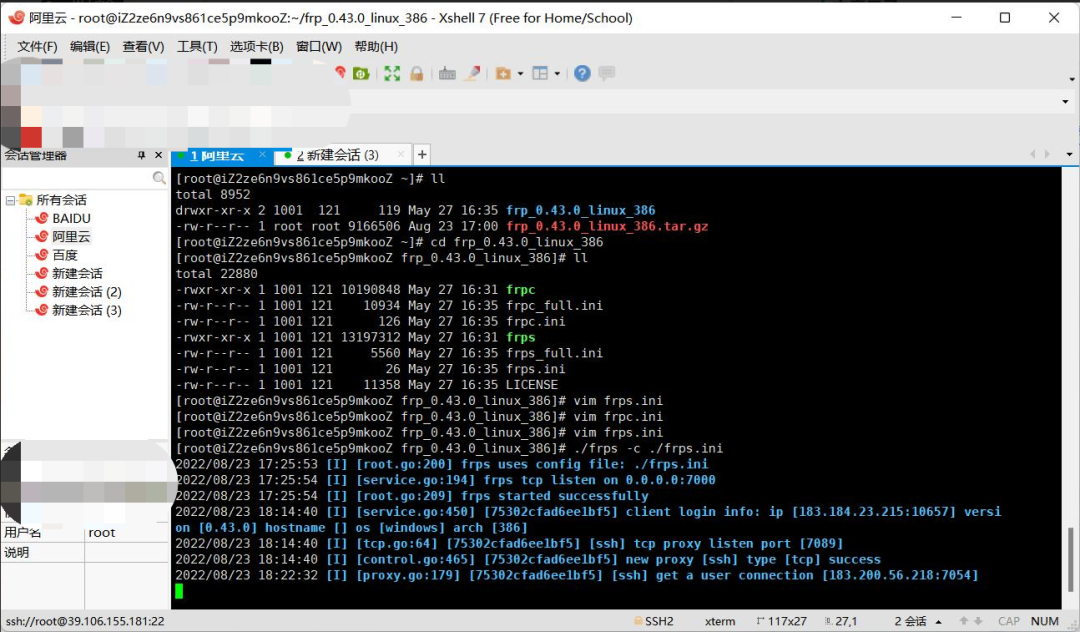Expand the 2 会话 sessions arrow
The width and height of the screenshot is (1080, 632).
(x=939, y=622)
